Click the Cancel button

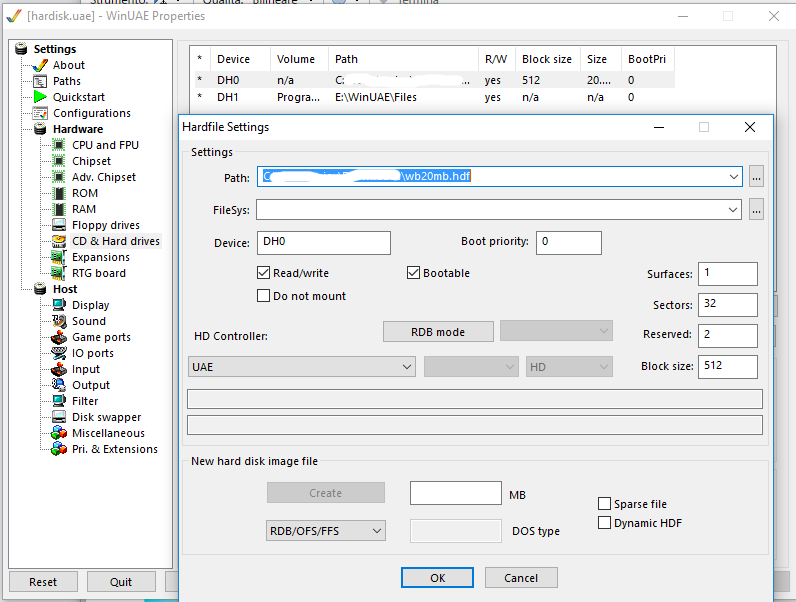[521, 578]
